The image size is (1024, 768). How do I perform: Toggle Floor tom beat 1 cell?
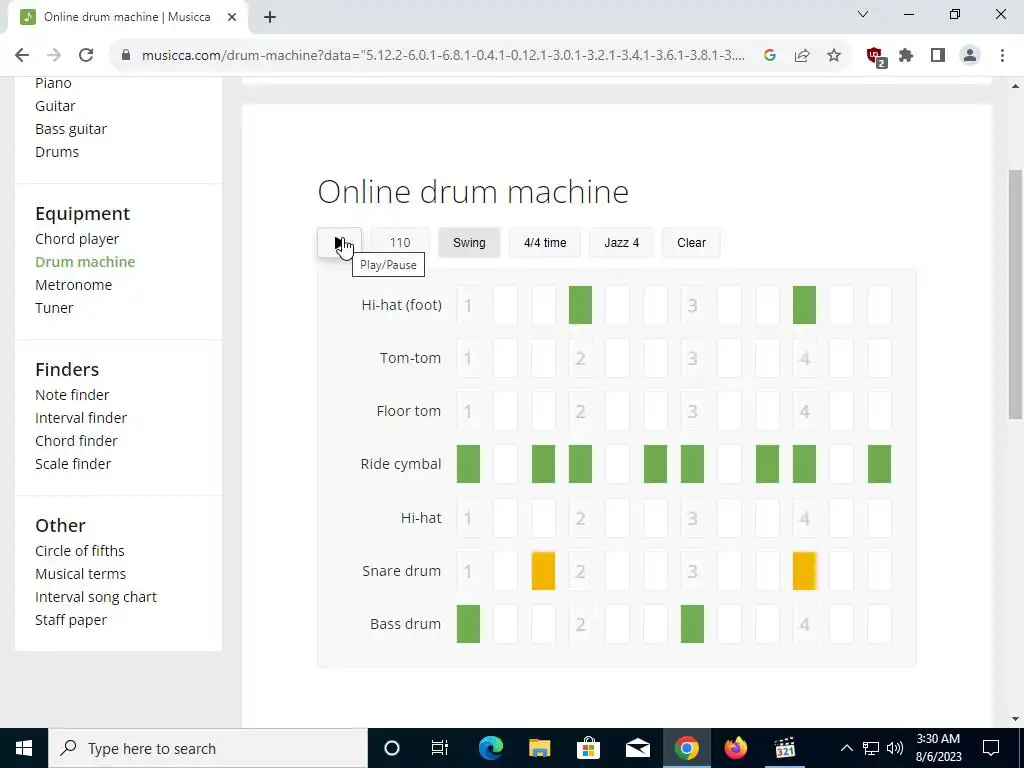click(x=468, y=411)
